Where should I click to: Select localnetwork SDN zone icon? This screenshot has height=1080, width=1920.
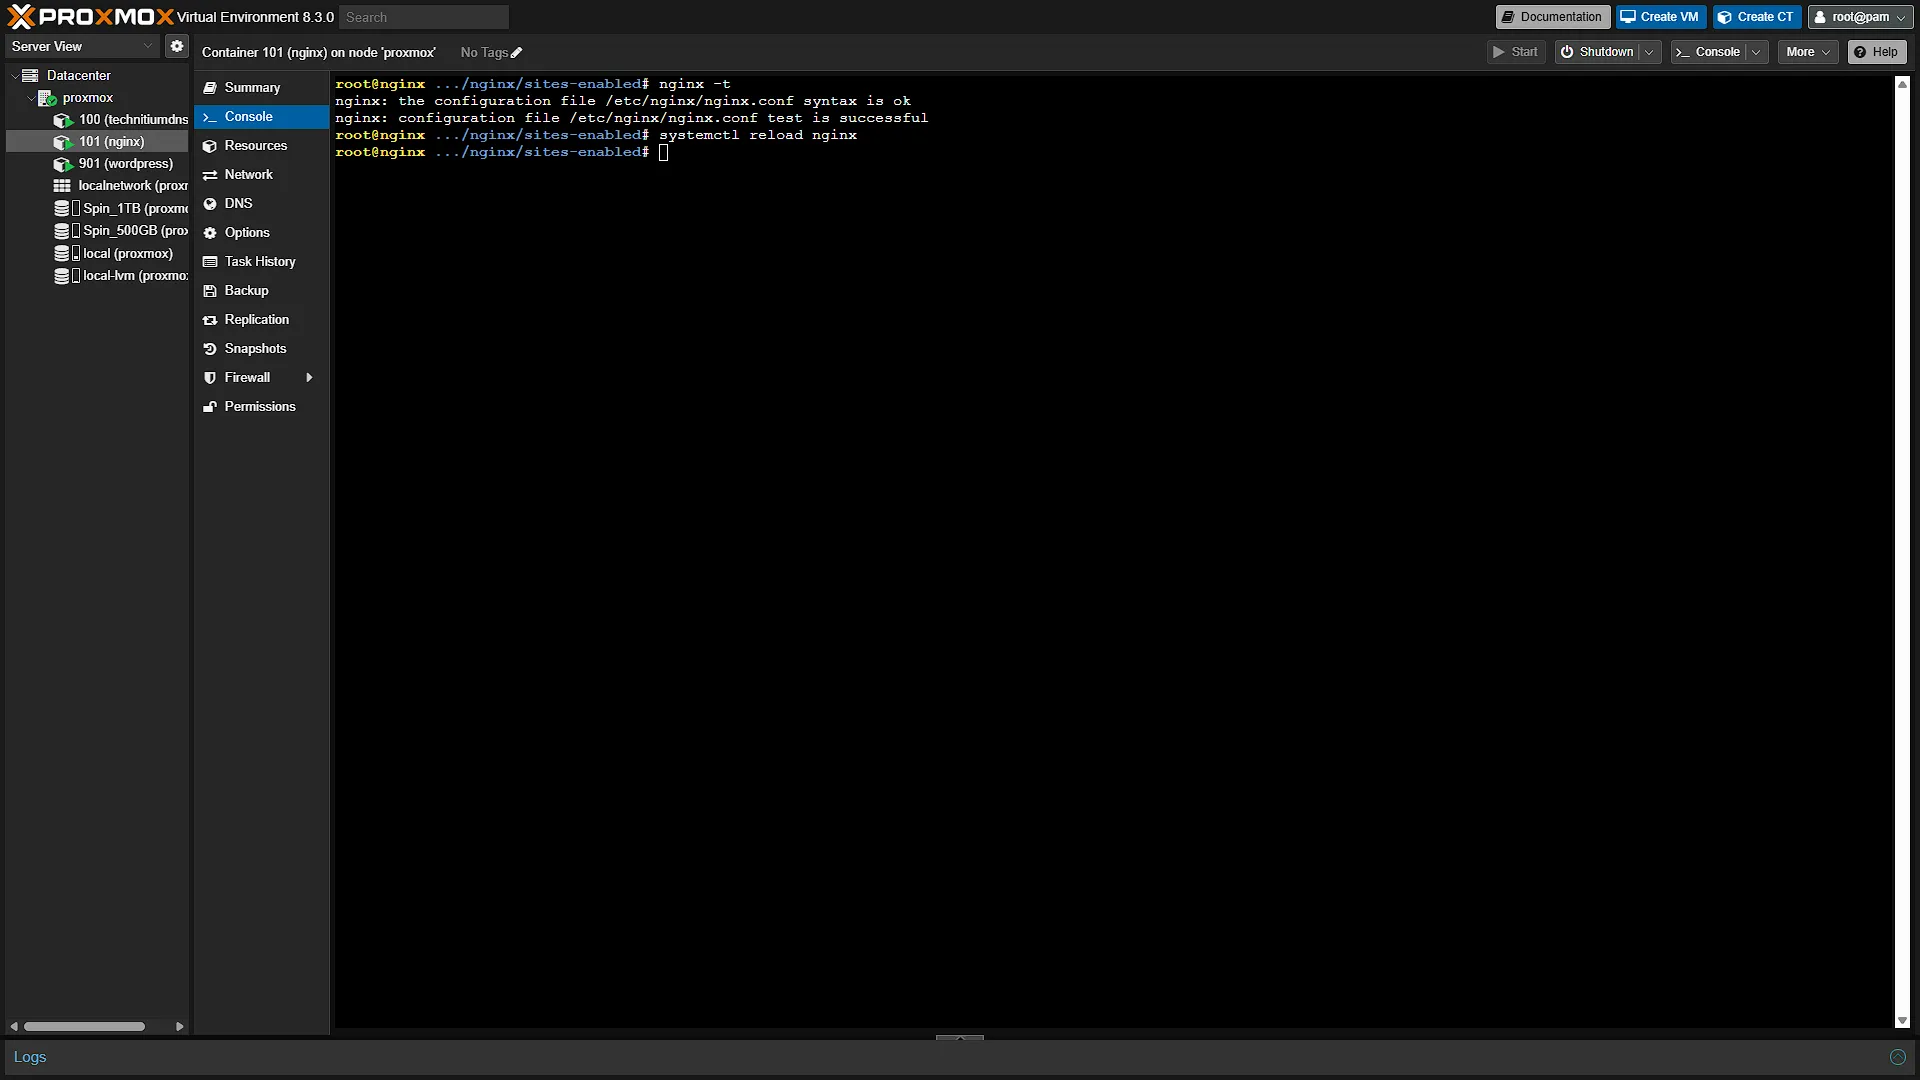point(62,186)
